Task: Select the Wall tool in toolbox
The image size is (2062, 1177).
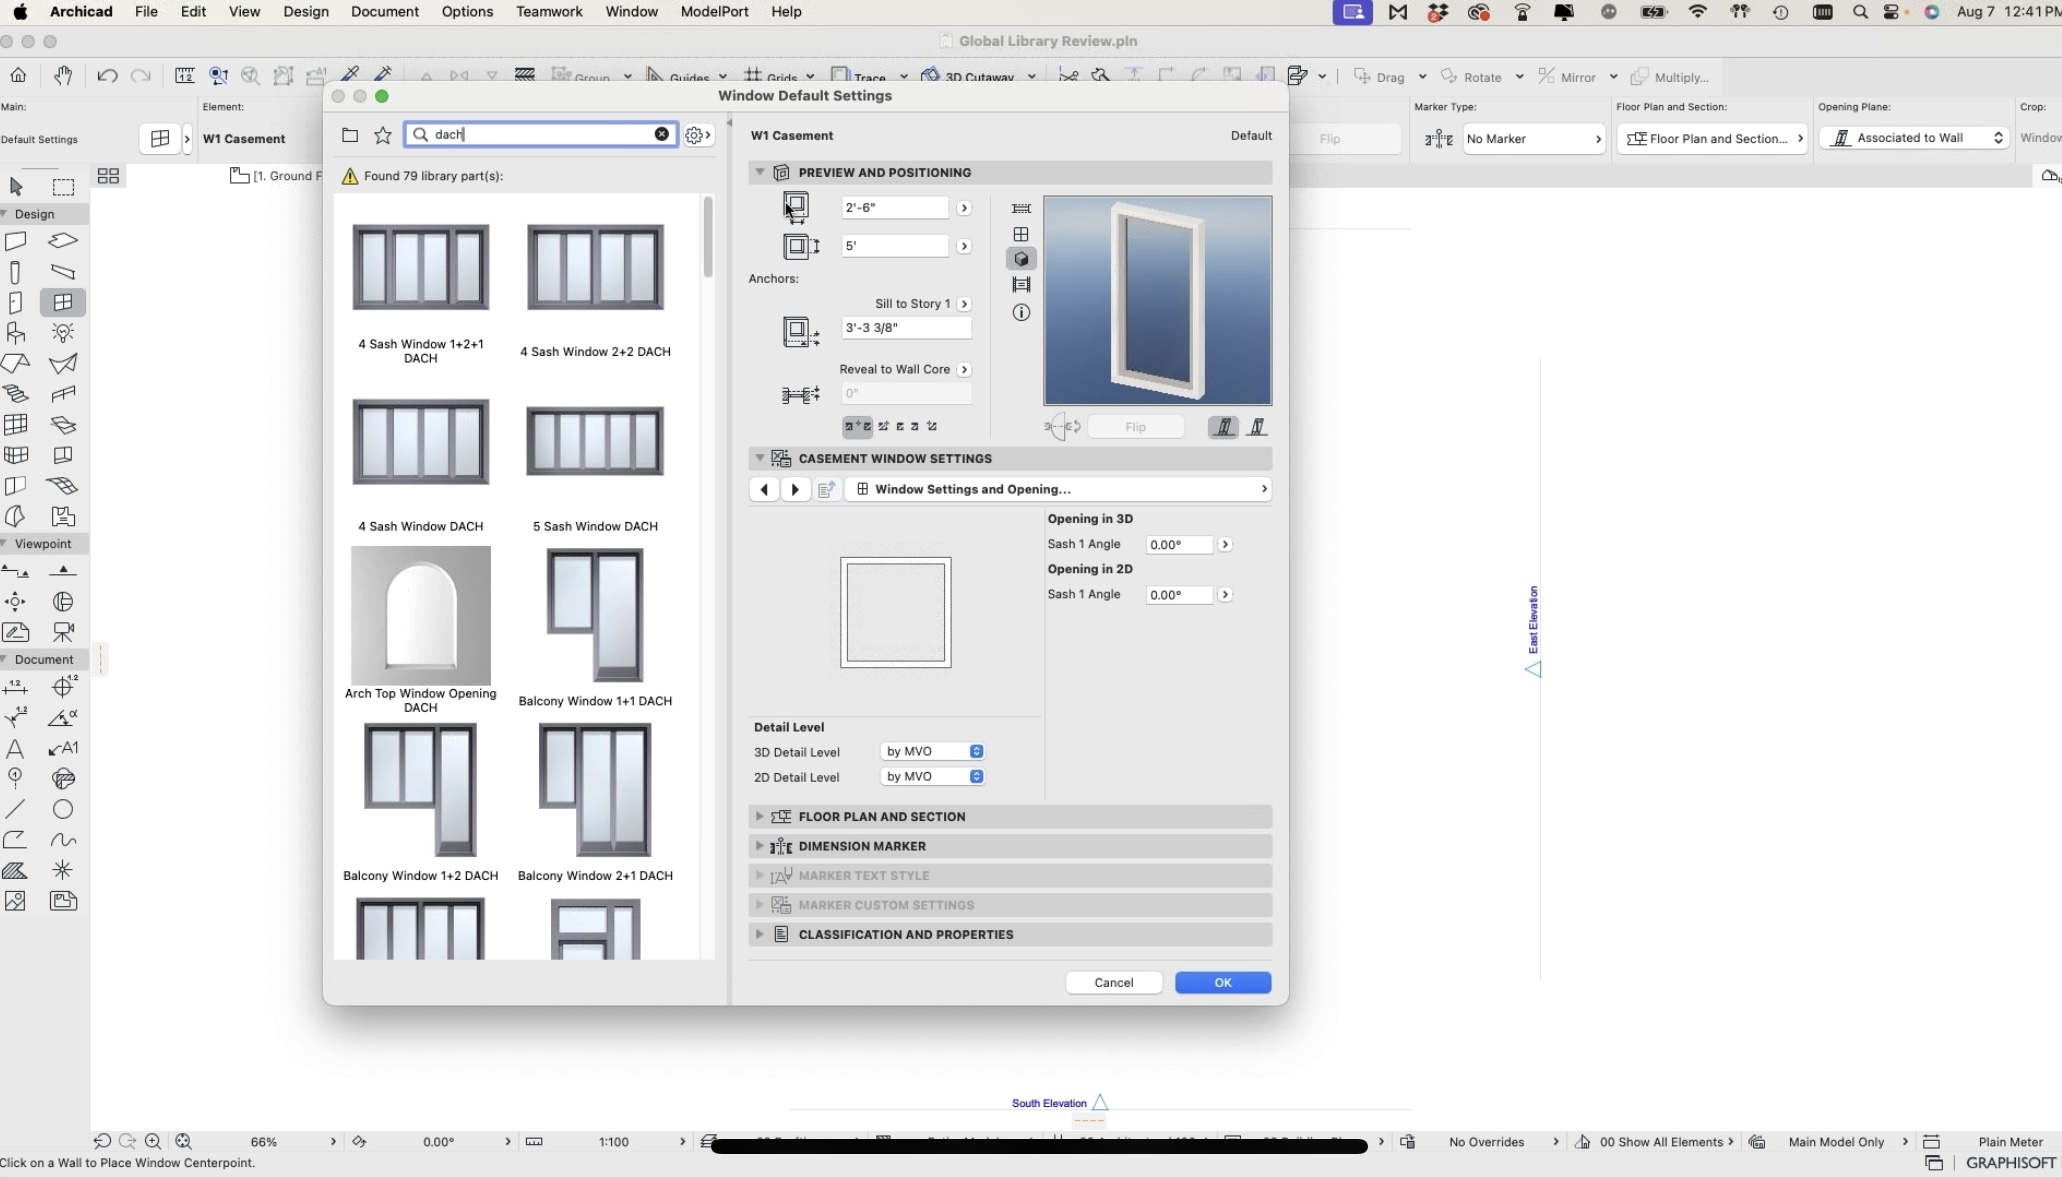Action: pyautogui.click(x=16, y=241)
